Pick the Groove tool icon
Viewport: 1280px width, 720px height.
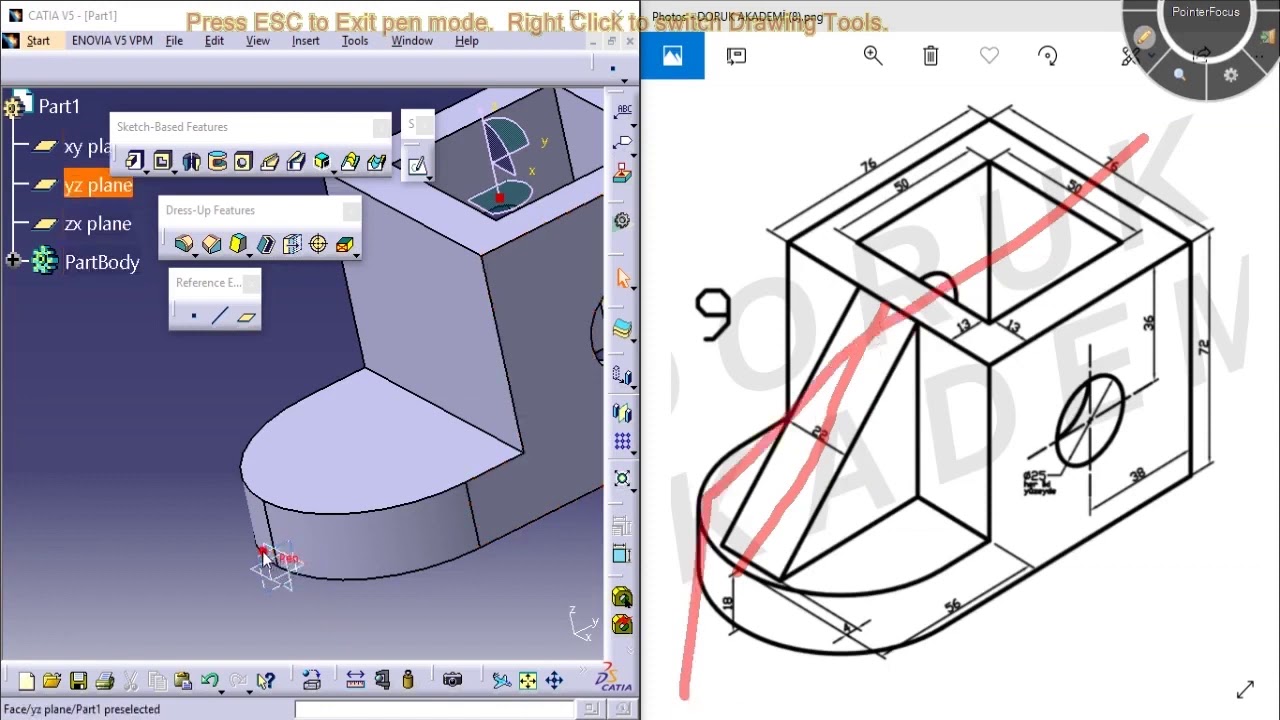[x=217, y=161]
